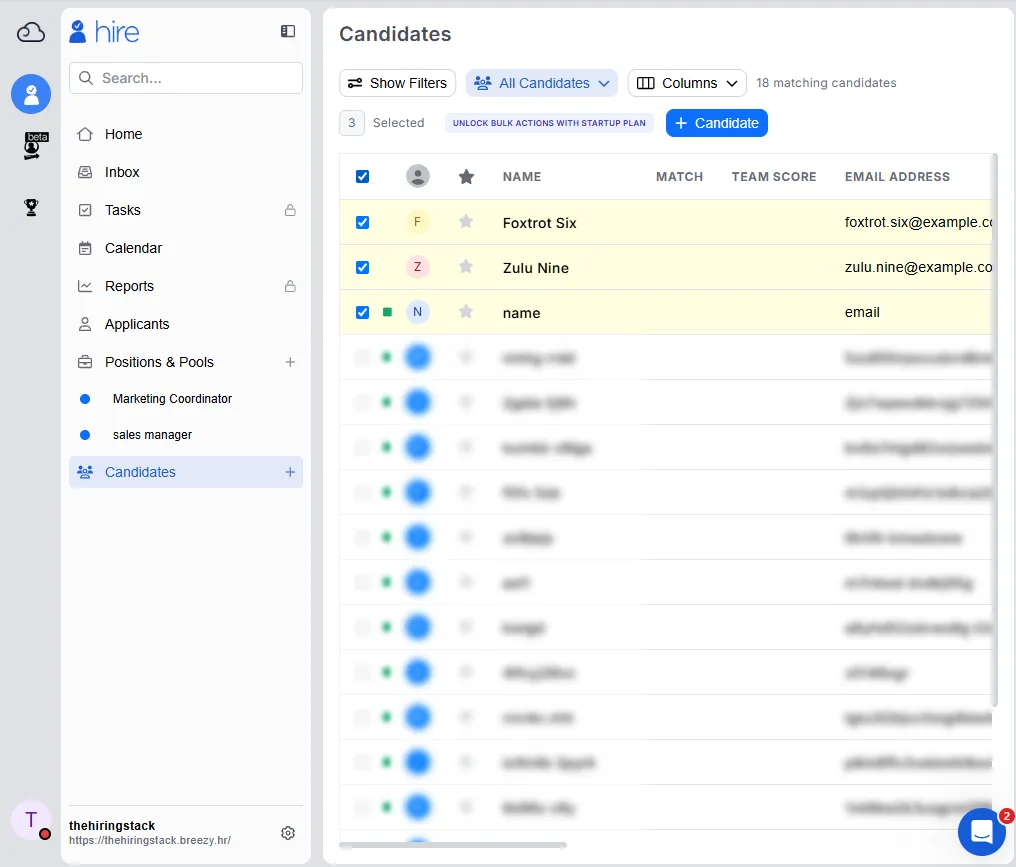Click the search magnifier icon

click(86, 78)
